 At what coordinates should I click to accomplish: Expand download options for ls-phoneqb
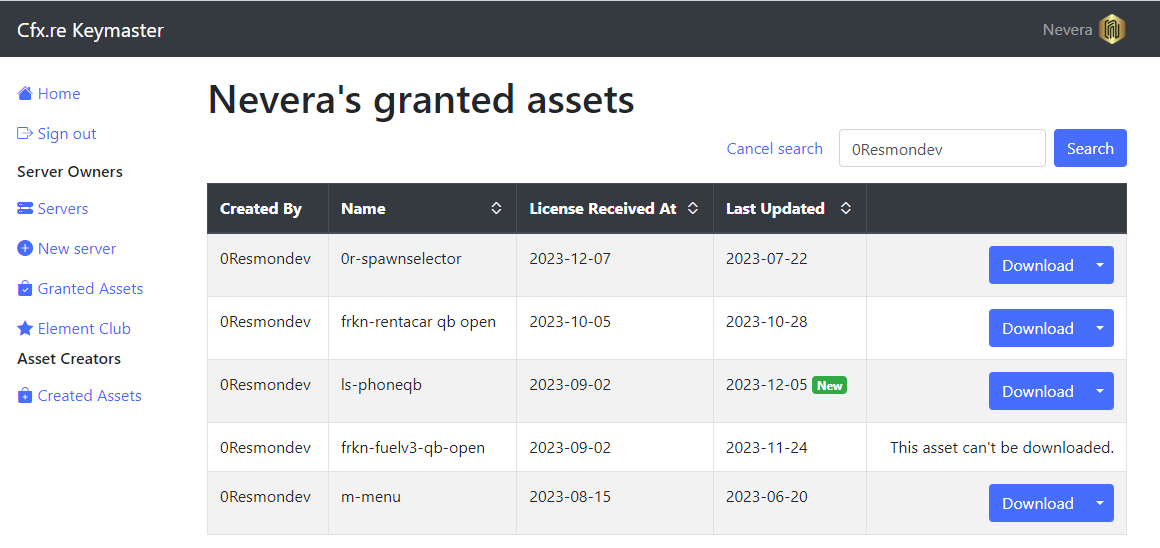pyautogui.click(x=1100, y=391)
